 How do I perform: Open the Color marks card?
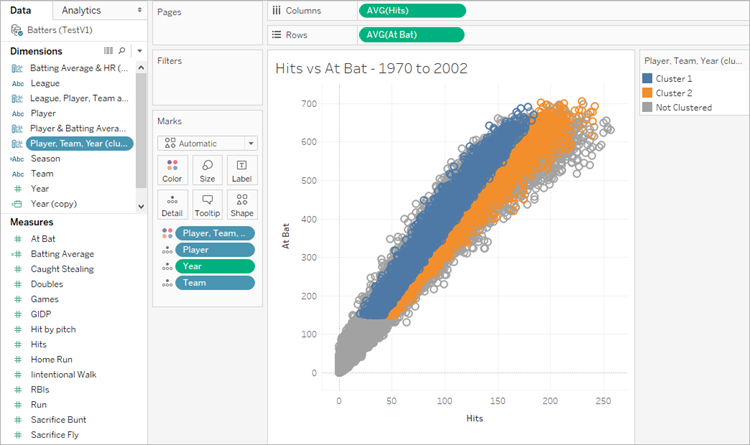click(x=172, y=170)
